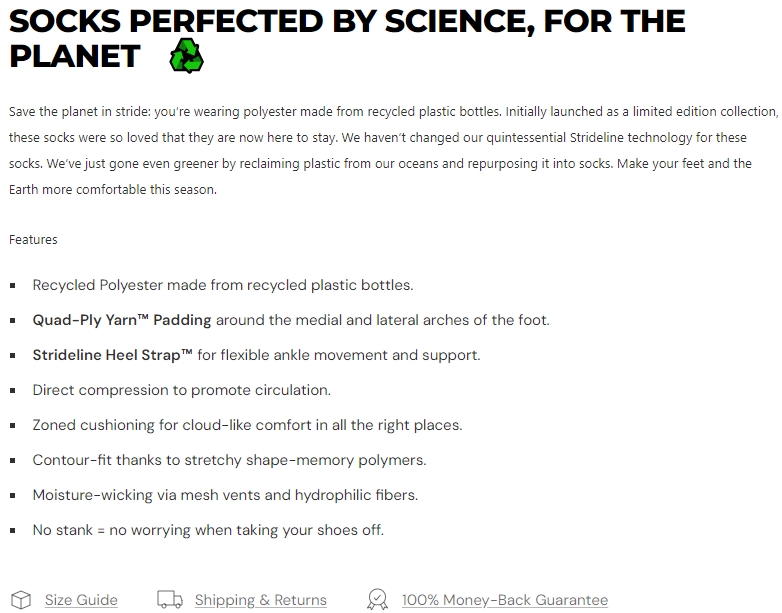Click the bullet marker before Recycled Polyester
This screenshot has height=613, width=782.
(13, 286)
